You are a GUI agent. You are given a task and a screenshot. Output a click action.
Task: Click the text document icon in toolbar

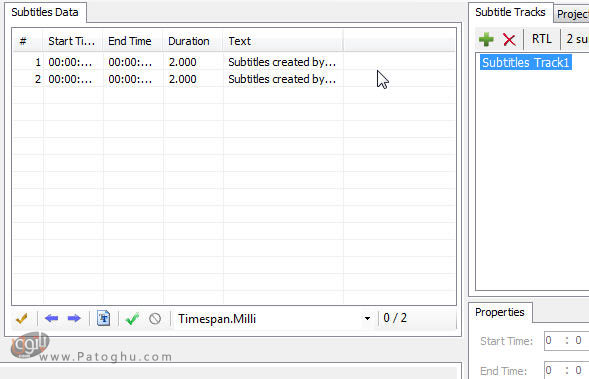pos(103,319)
